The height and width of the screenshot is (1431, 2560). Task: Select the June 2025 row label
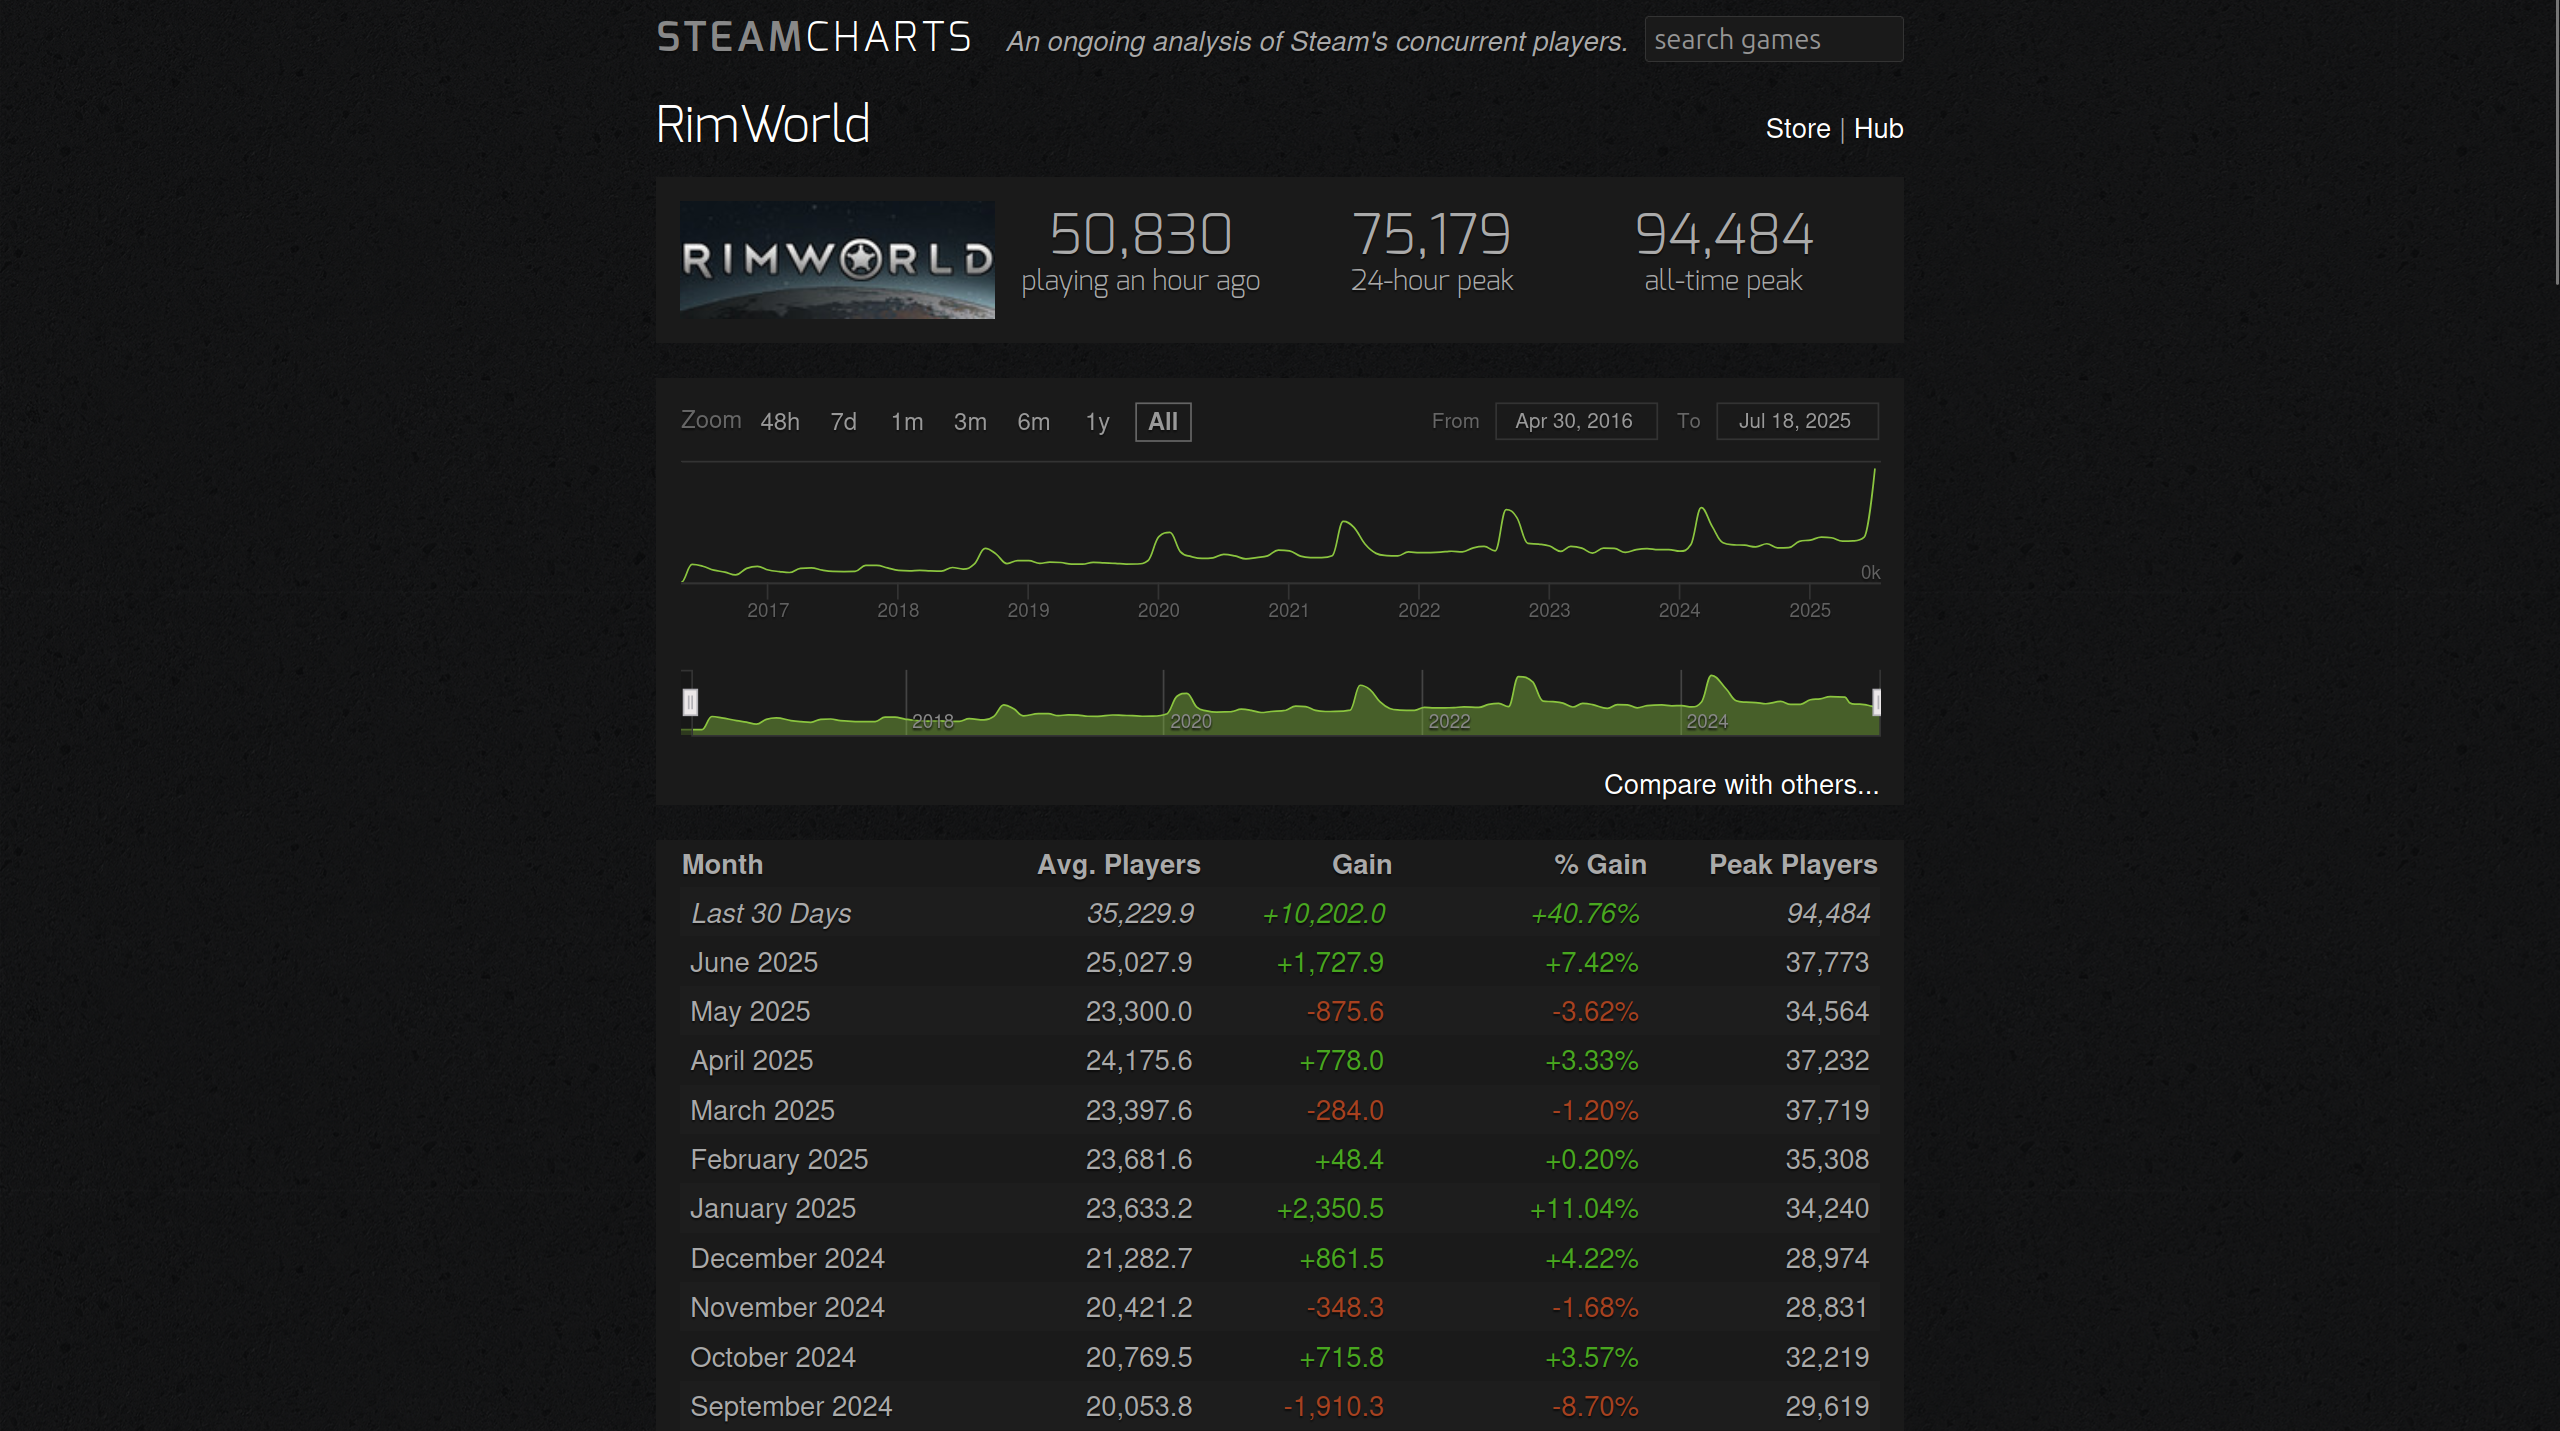pyautogui.click(x=754, y=963)
